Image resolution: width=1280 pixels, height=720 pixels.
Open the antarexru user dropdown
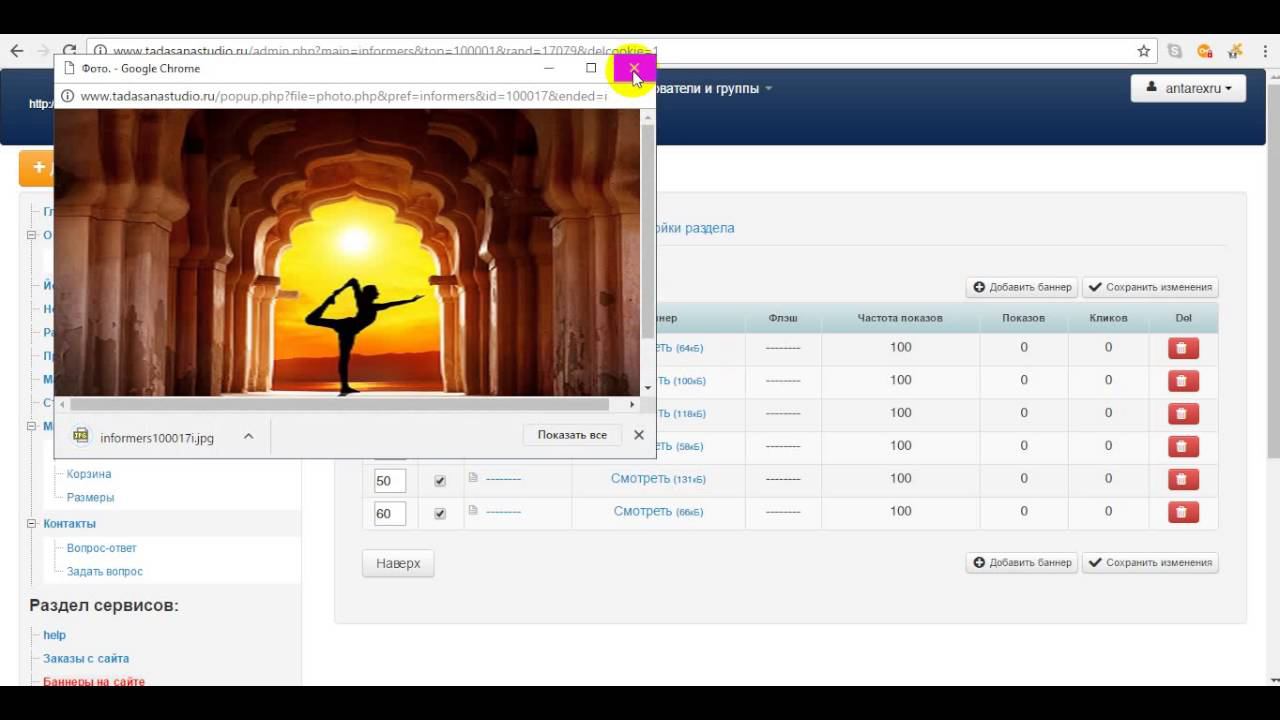(x=1188, y=88)
